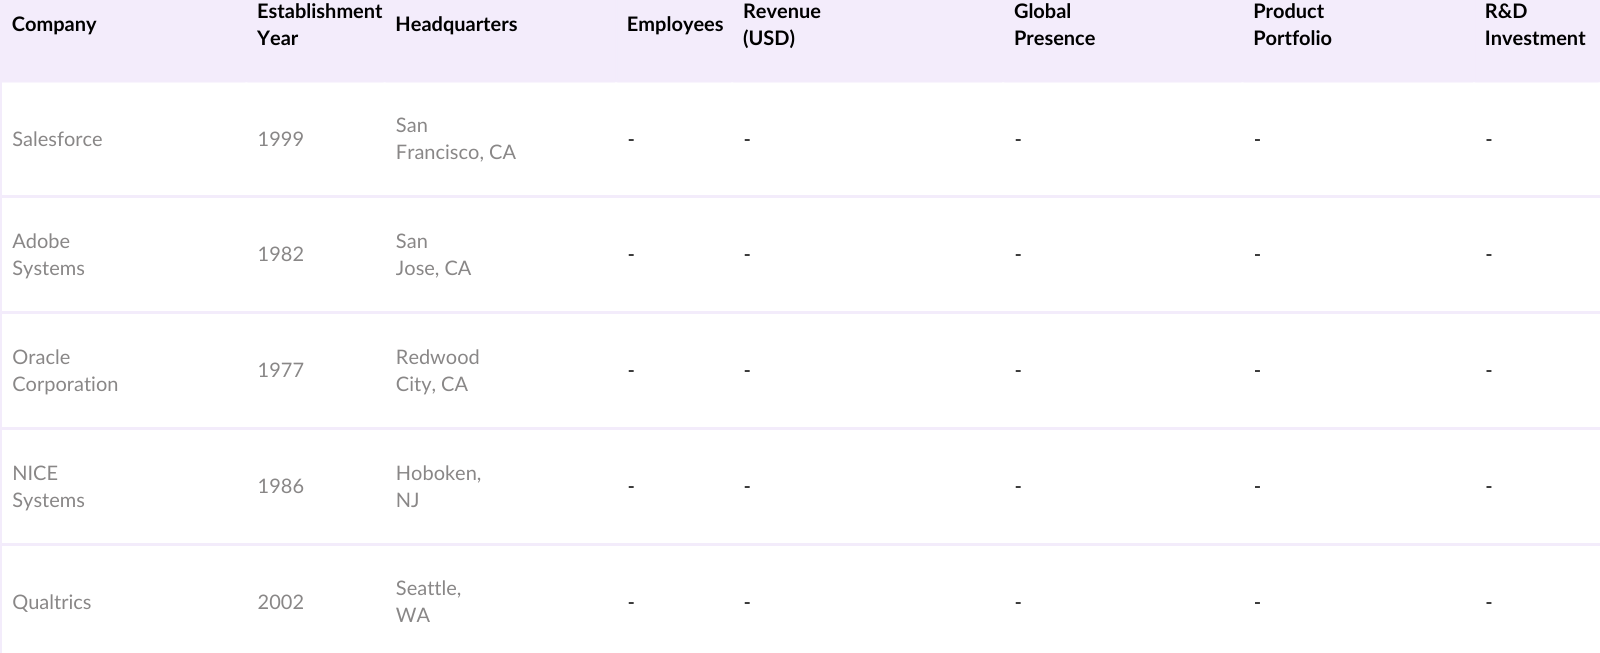1600x653 pixels.
Task: Select the Qualtrics company cell
Action: [52, 602]
